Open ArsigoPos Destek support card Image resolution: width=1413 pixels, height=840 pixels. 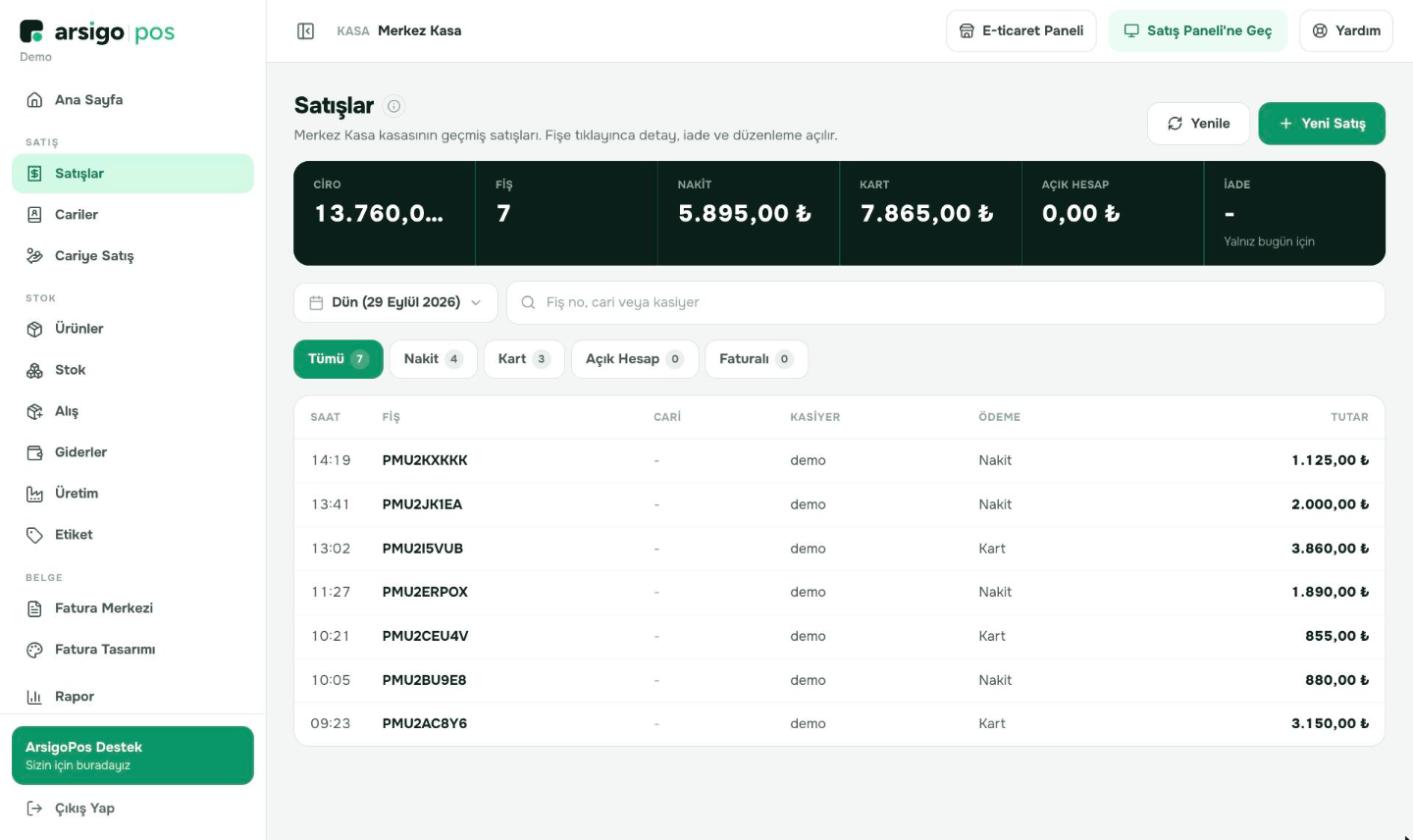pos(133,755)
